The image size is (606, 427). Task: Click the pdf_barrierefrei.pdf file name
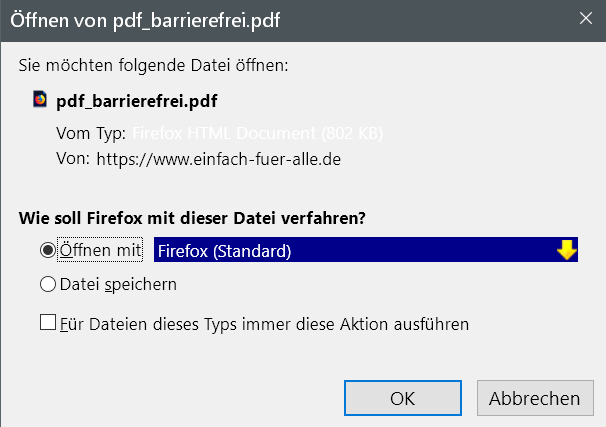coord(137,101)
